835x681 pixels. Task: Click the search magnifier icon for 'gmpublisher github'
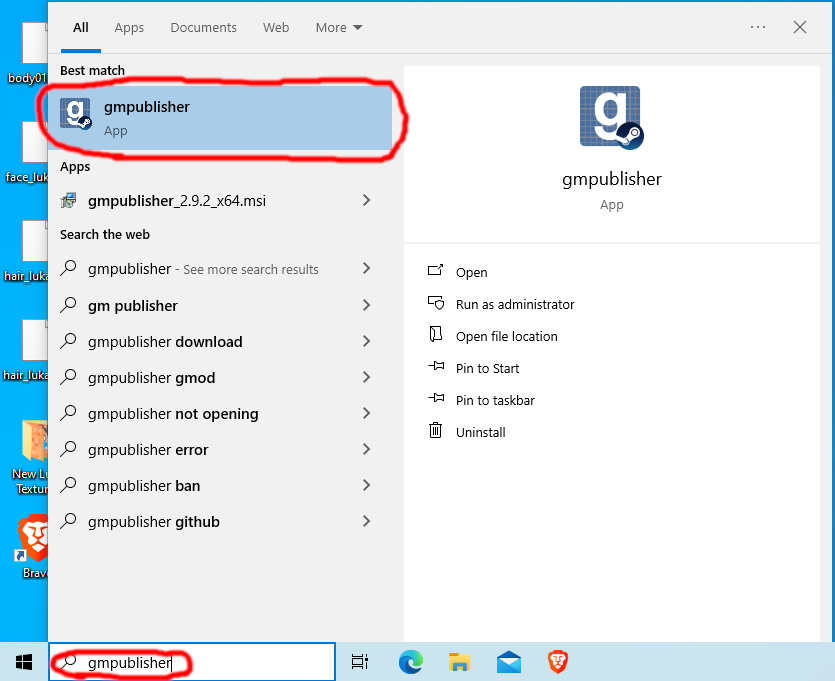tap(69, 521)
